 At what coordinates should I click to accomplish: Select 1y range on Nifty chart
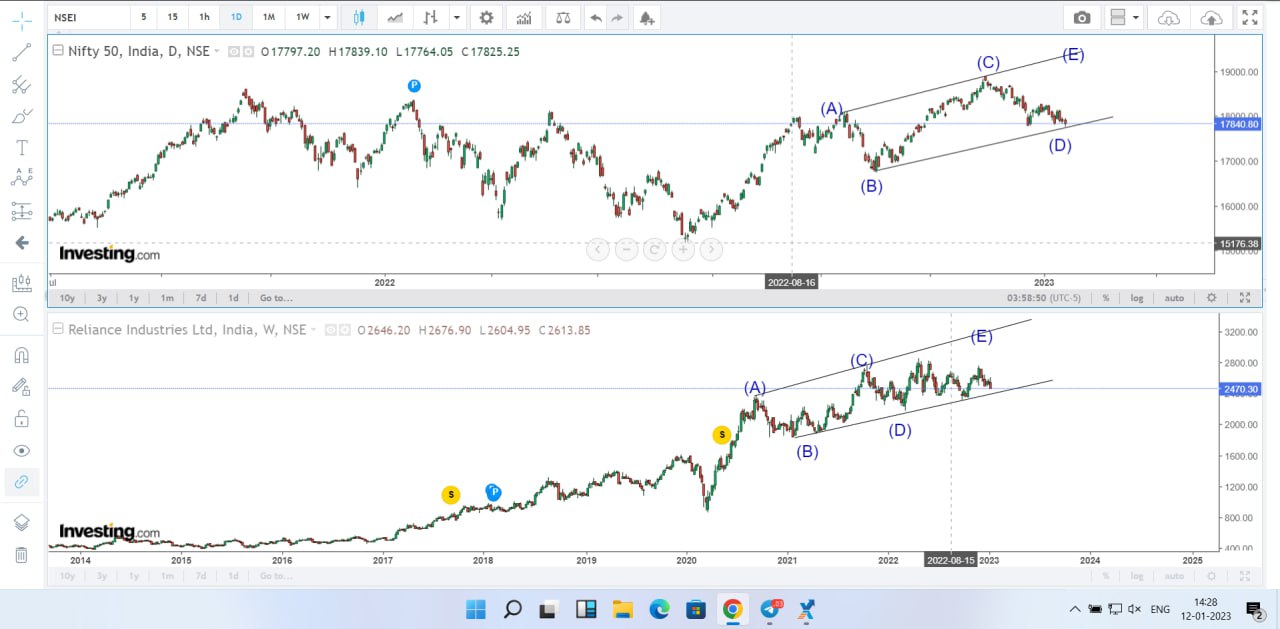(x=134, y=297)
